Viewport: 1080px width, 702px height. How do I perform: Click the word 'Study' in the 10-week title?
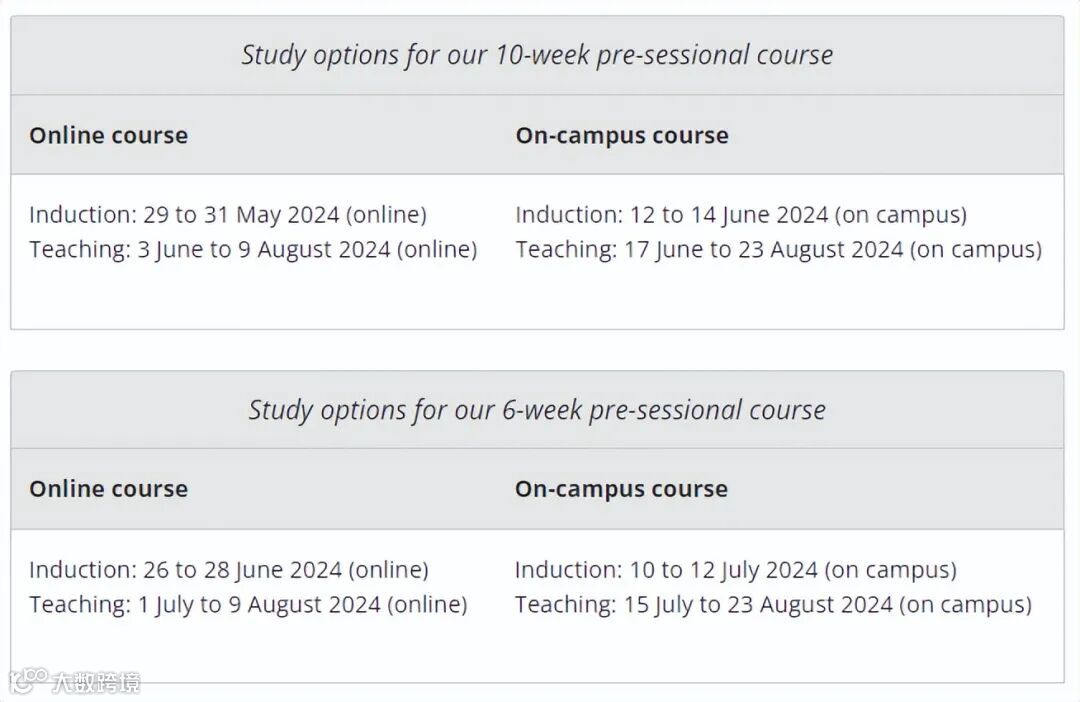273,55
